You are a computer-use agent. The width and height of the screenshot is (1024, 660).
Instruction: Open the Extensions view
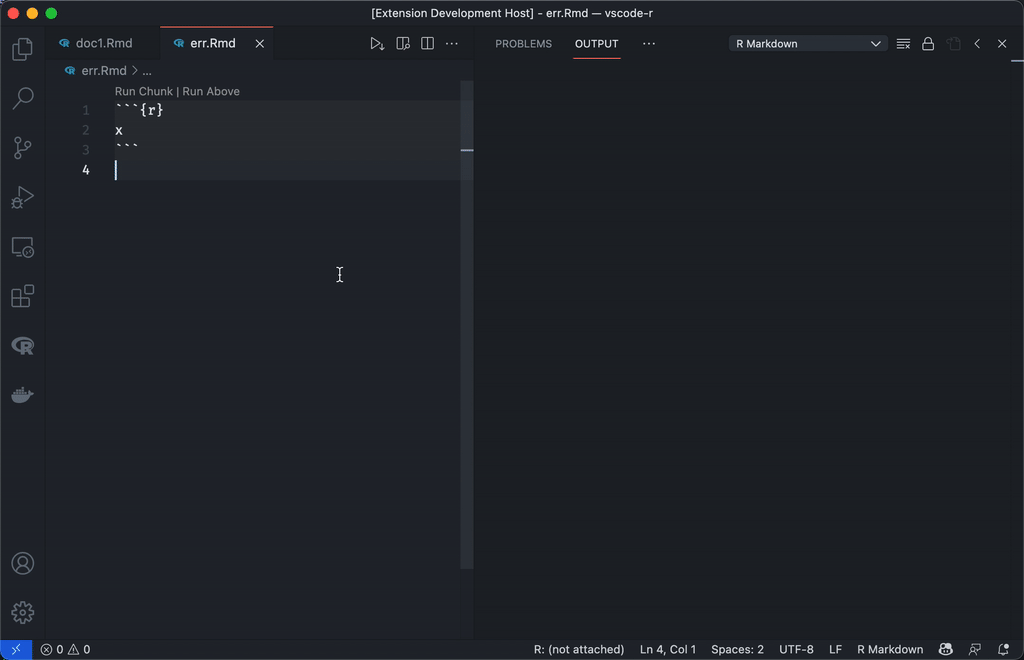pyautogui.click(x=22, y=296)
